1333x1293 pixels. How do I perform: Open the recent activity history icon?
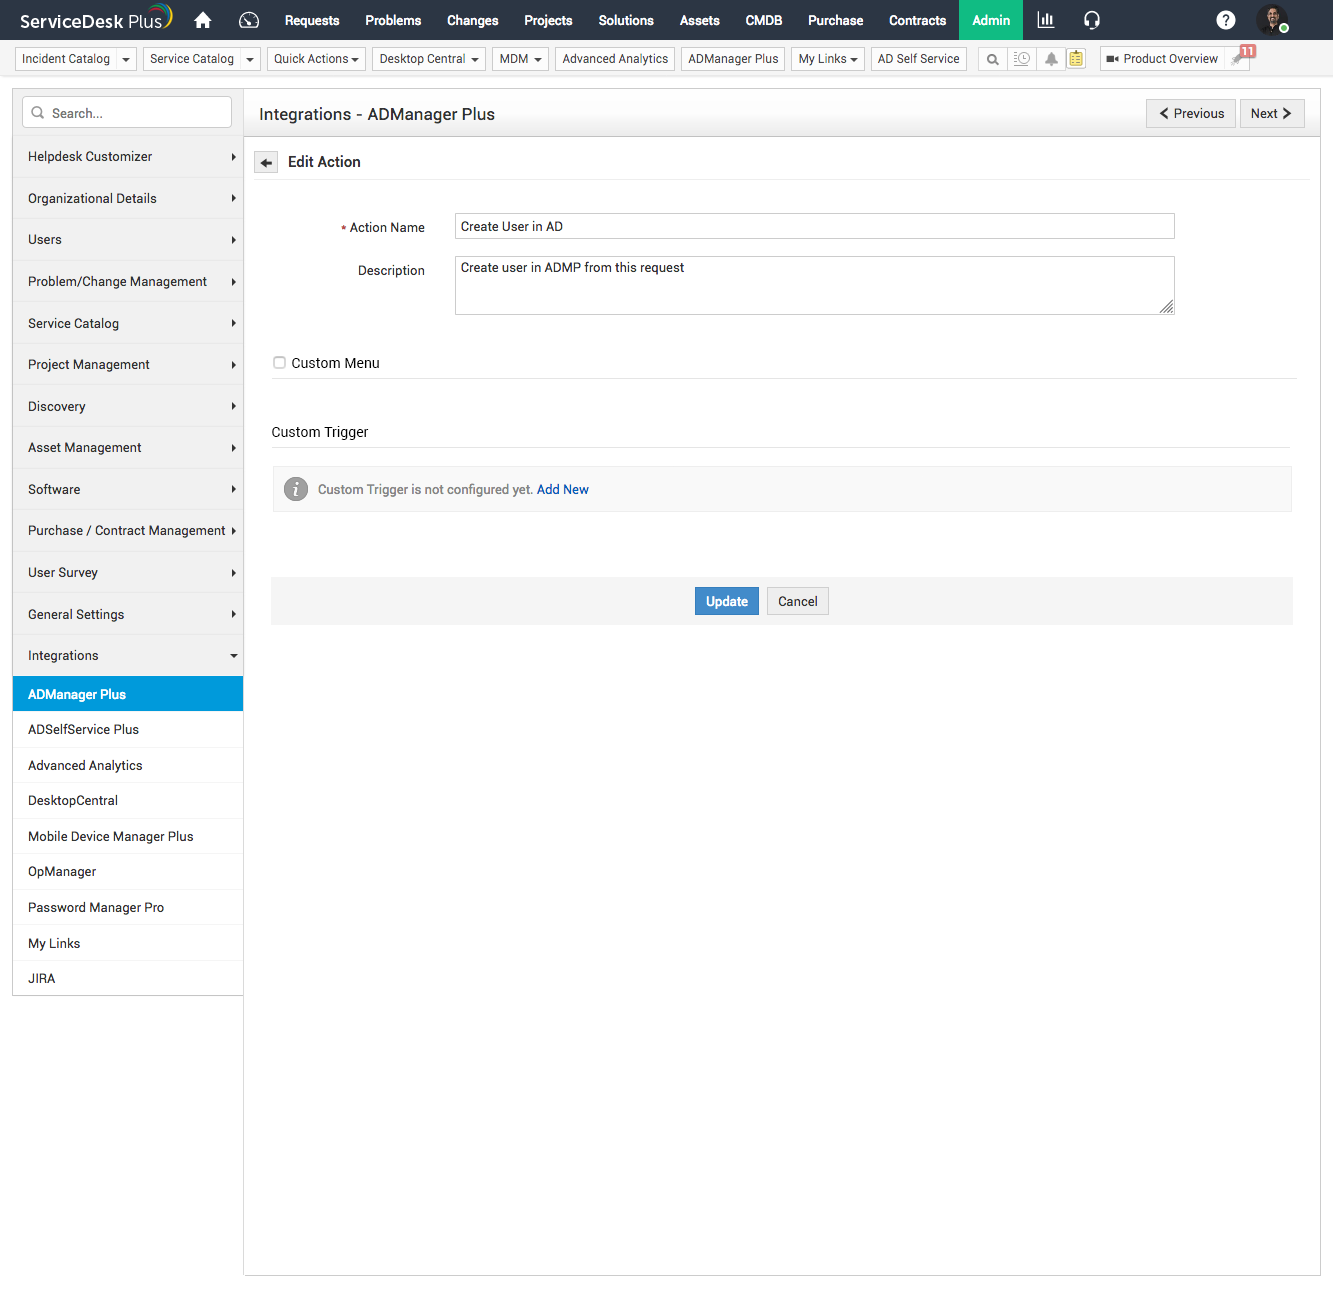[x=1022, y=58]
